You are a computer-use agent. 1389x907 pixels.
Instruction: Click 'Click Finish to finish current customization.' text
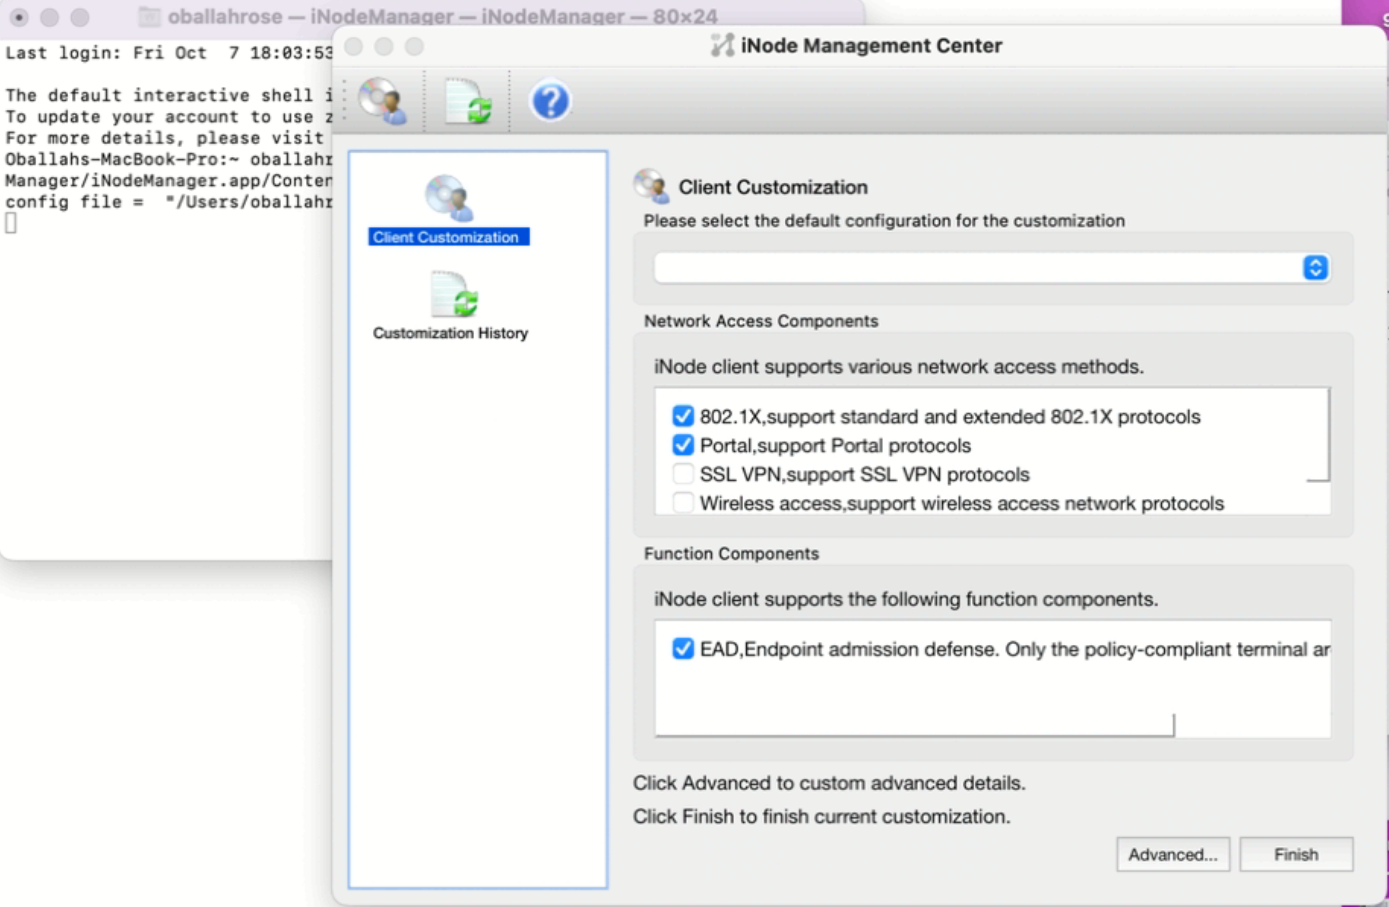point(822,817)
